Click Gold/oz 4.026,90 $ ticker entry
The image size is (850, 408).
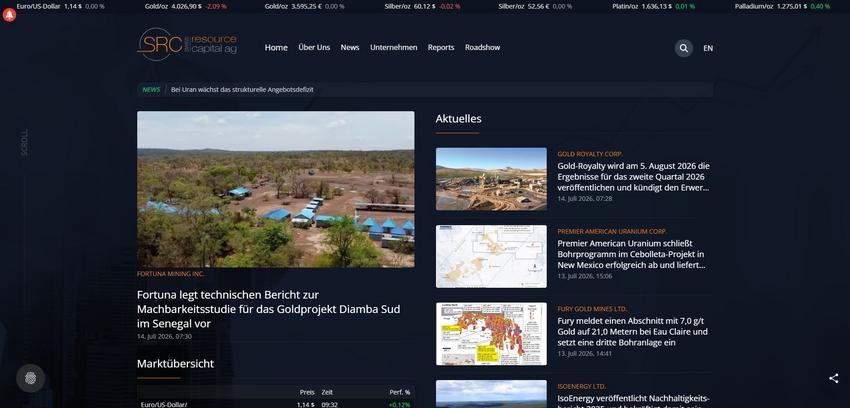pyautogui.click(x=186, y=7)
